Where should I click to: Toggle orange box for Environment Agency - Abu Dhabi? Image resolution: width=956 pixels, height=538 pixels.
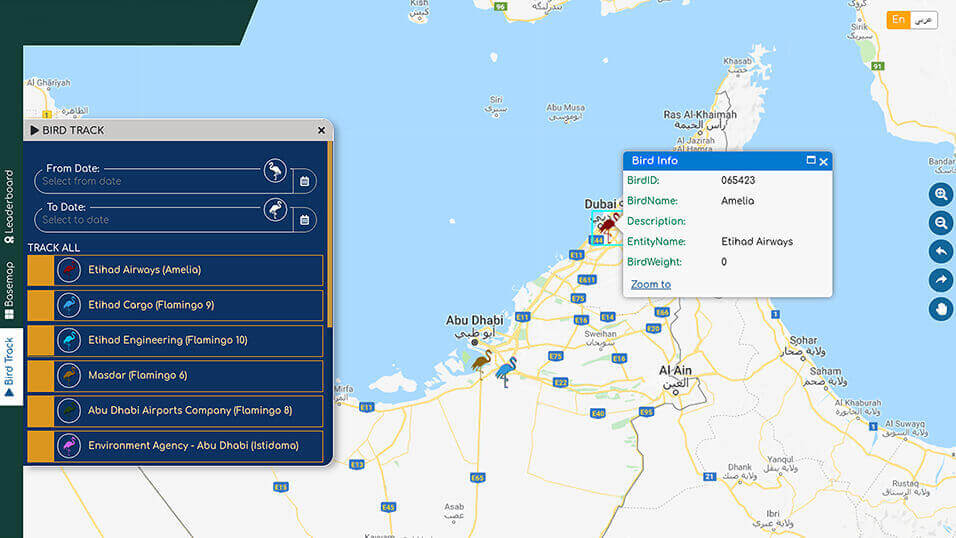[41, 446]
